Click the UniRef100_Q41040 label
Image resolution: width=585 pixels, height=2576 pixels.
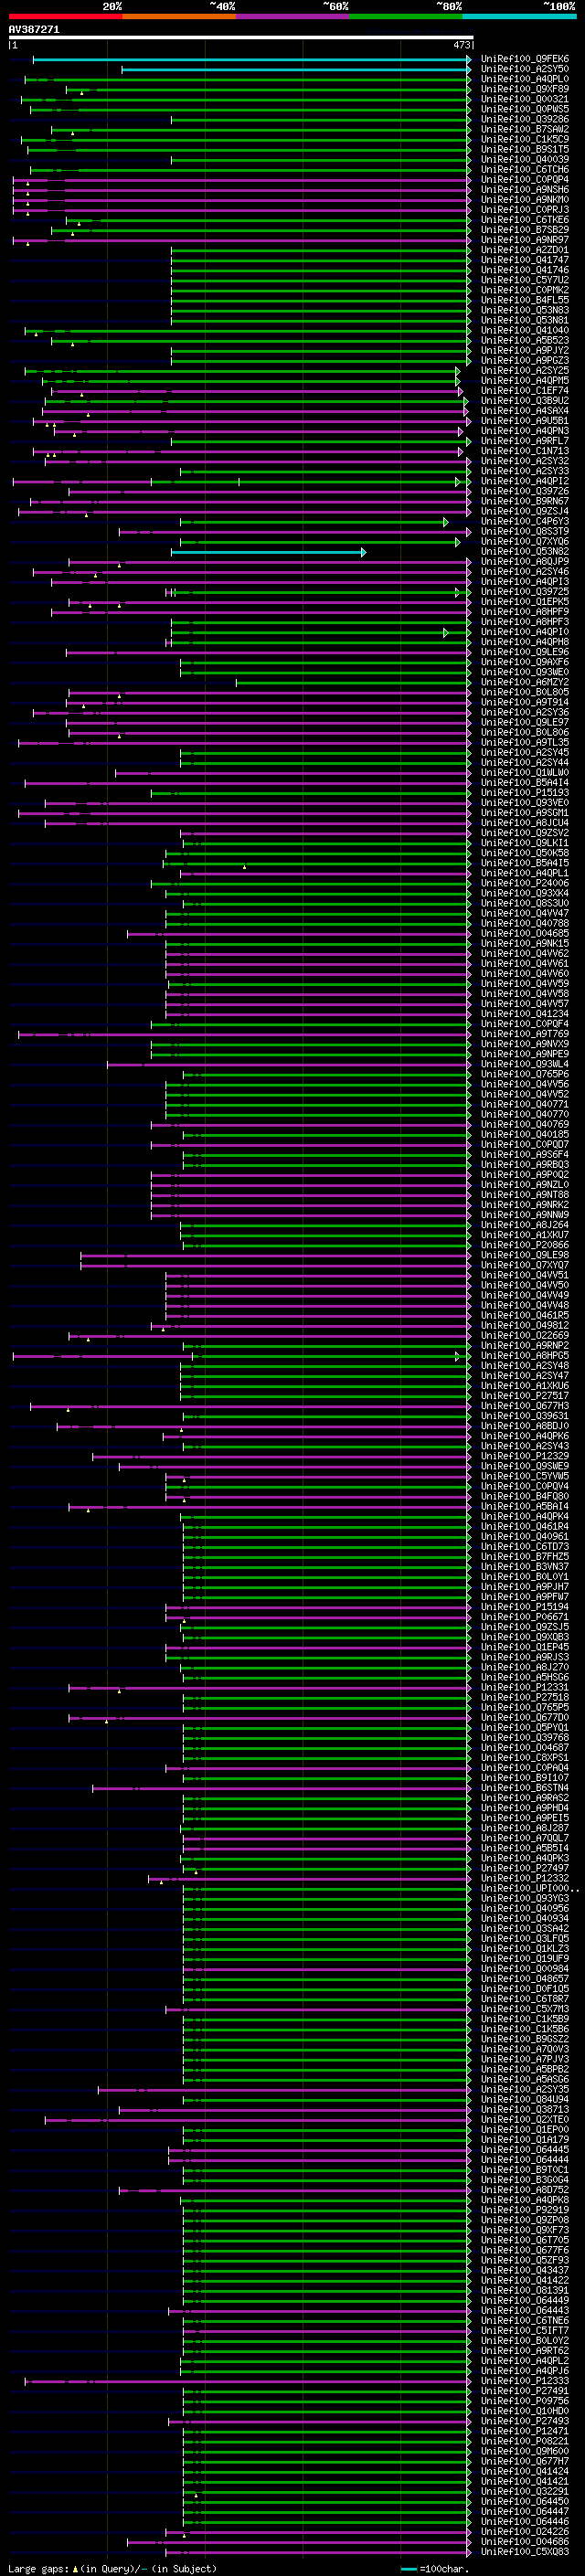click(x=525, y=330)
